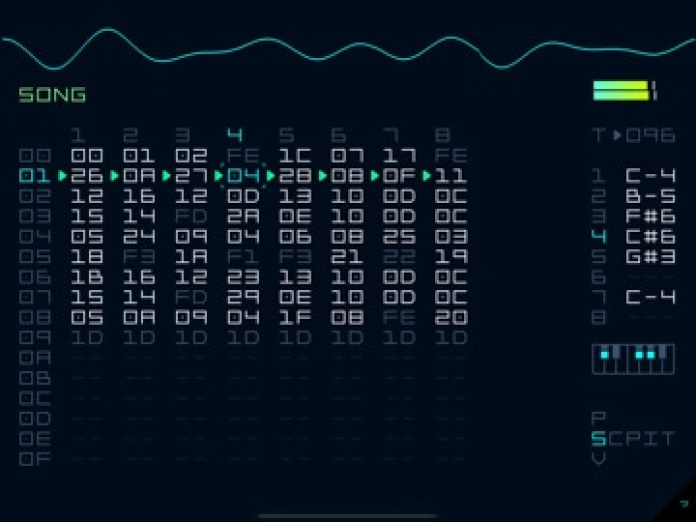Click the stereo level meter
Viewport: 696px width, 522px height.
(625, 91)
